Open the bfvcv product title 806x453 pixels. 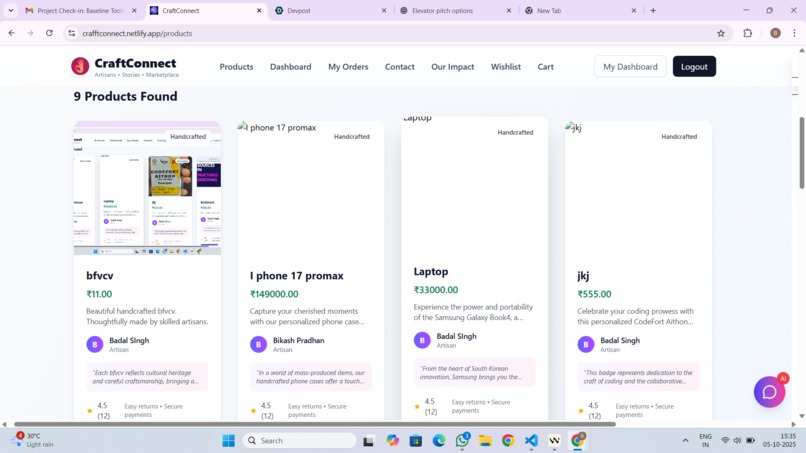pyautogui.click(x=100, y=276)
